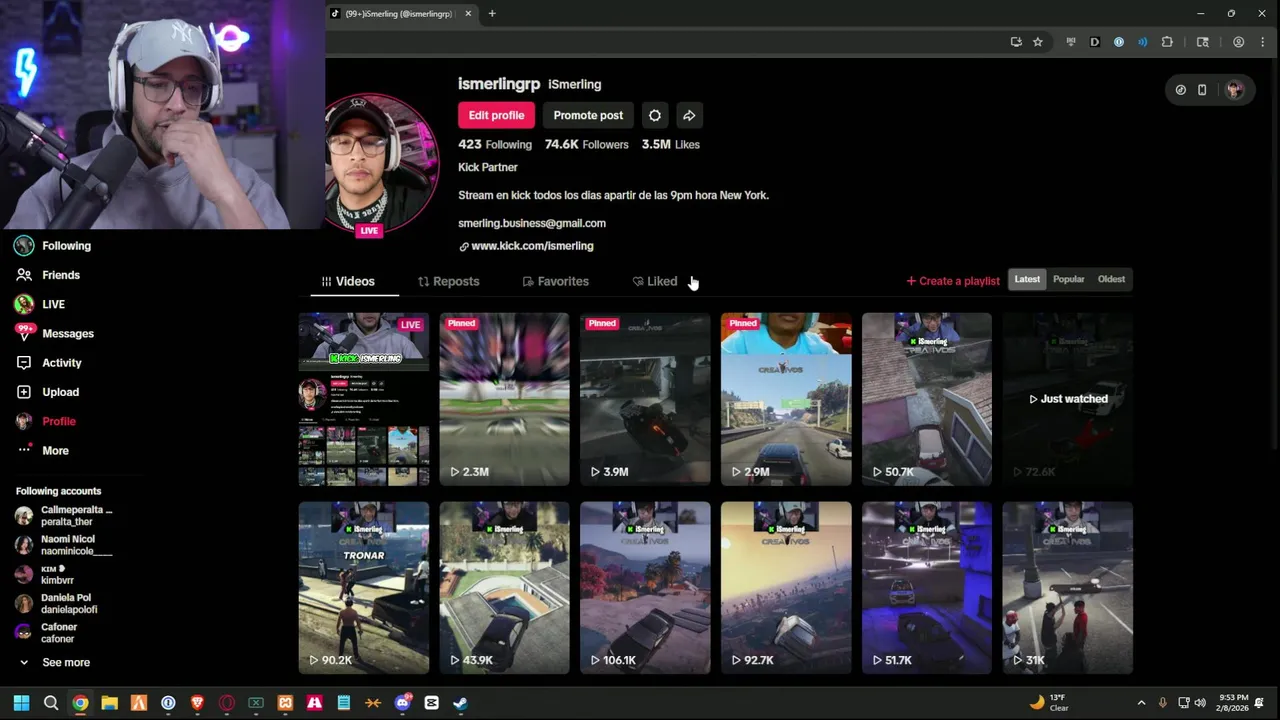This screenshot has height=720, width=1280.
Task: Open Windows Start menu
Action: pyautogui.click(x=21, y=703)
